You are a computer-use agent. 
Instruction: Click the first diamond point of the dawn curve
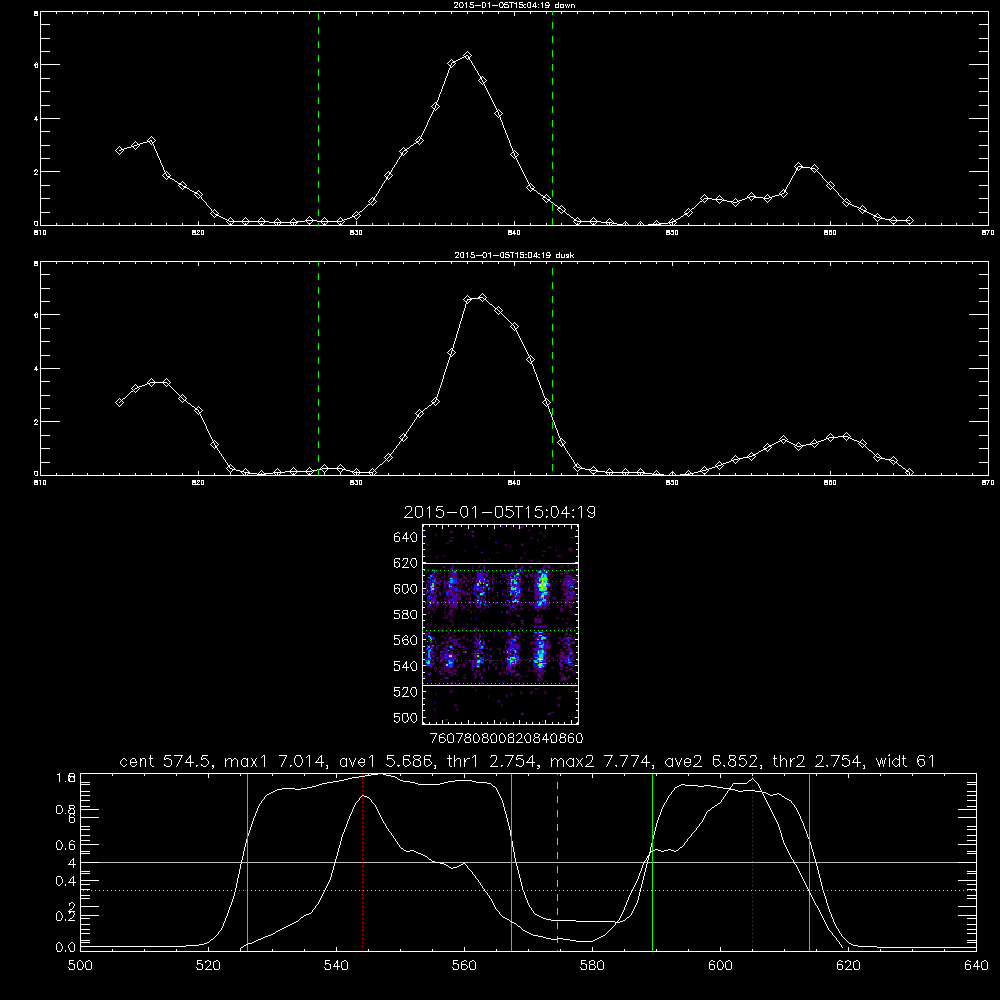click(119, 151)
